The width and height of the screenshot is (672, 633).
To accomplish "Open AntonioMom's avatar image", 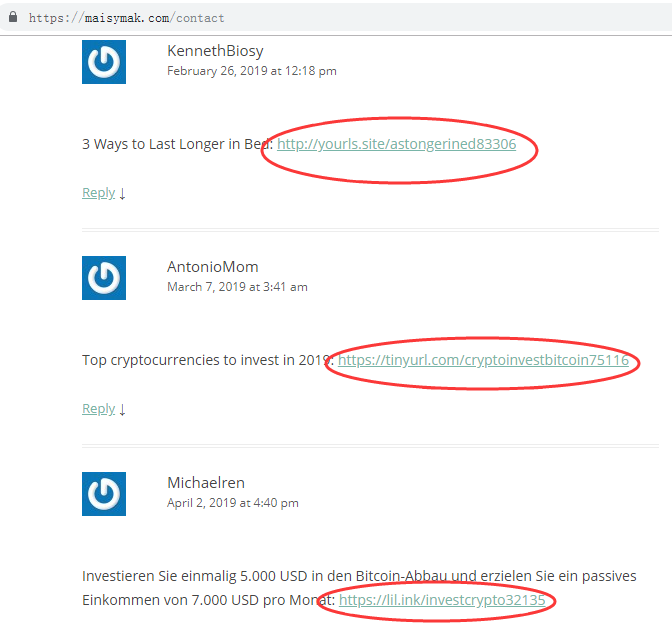I will click(x=104, y=278).
